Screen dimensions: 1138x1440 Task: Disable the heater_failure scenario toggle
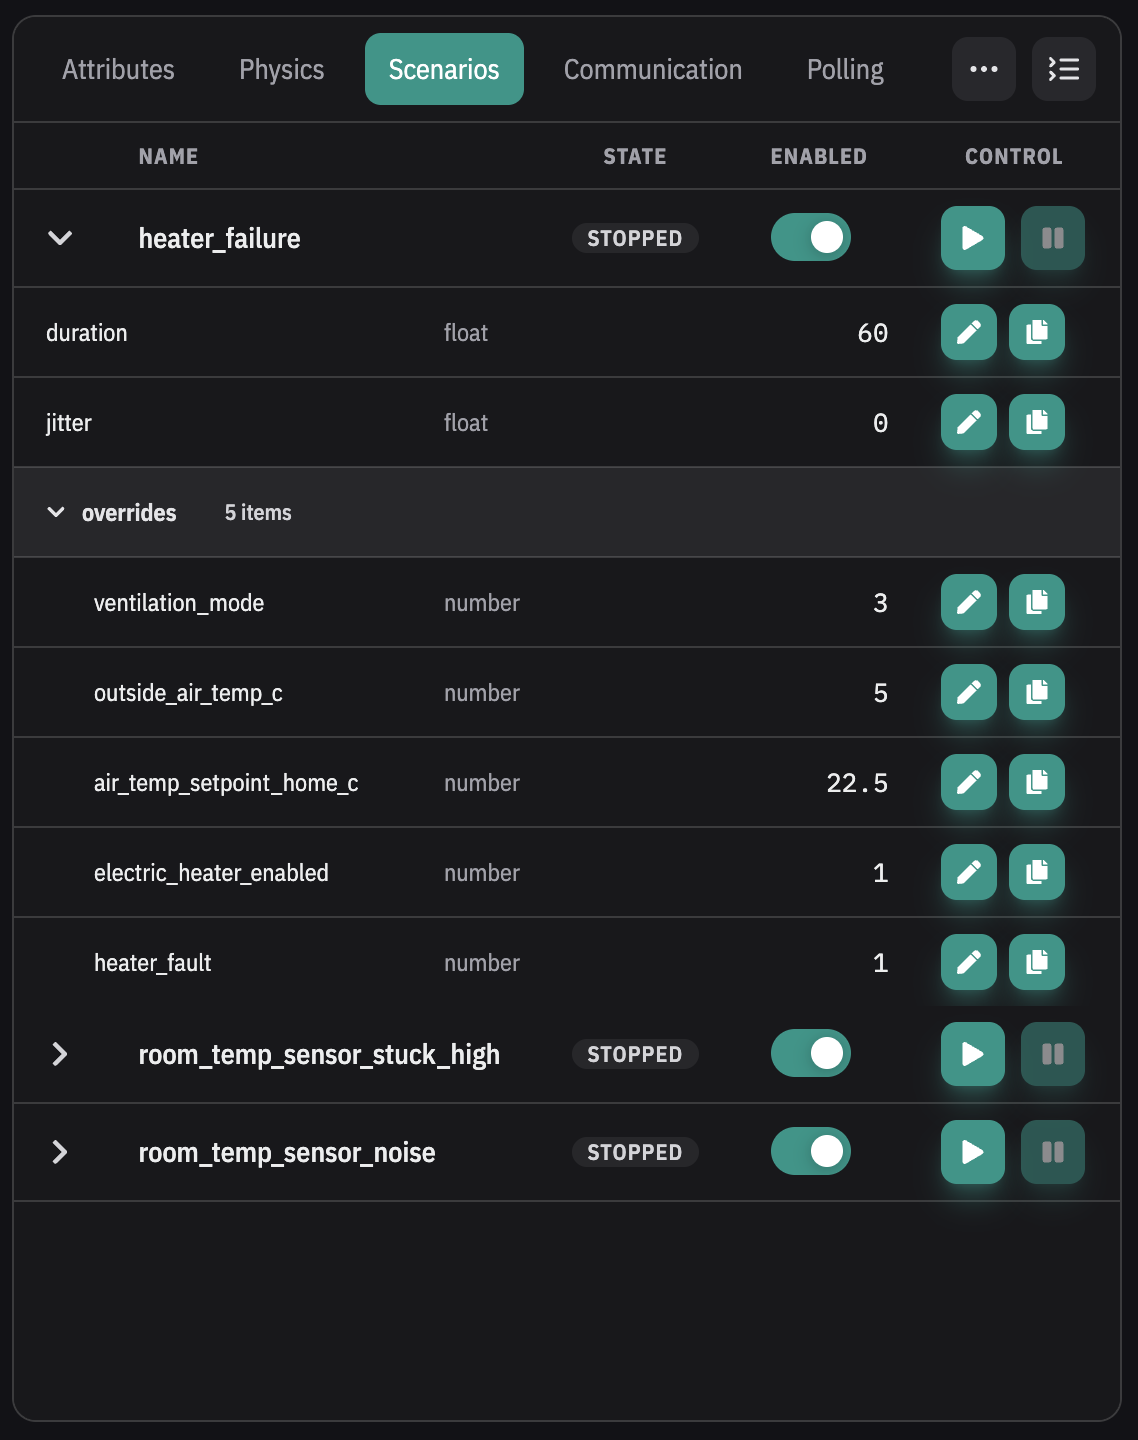(810, 238)
